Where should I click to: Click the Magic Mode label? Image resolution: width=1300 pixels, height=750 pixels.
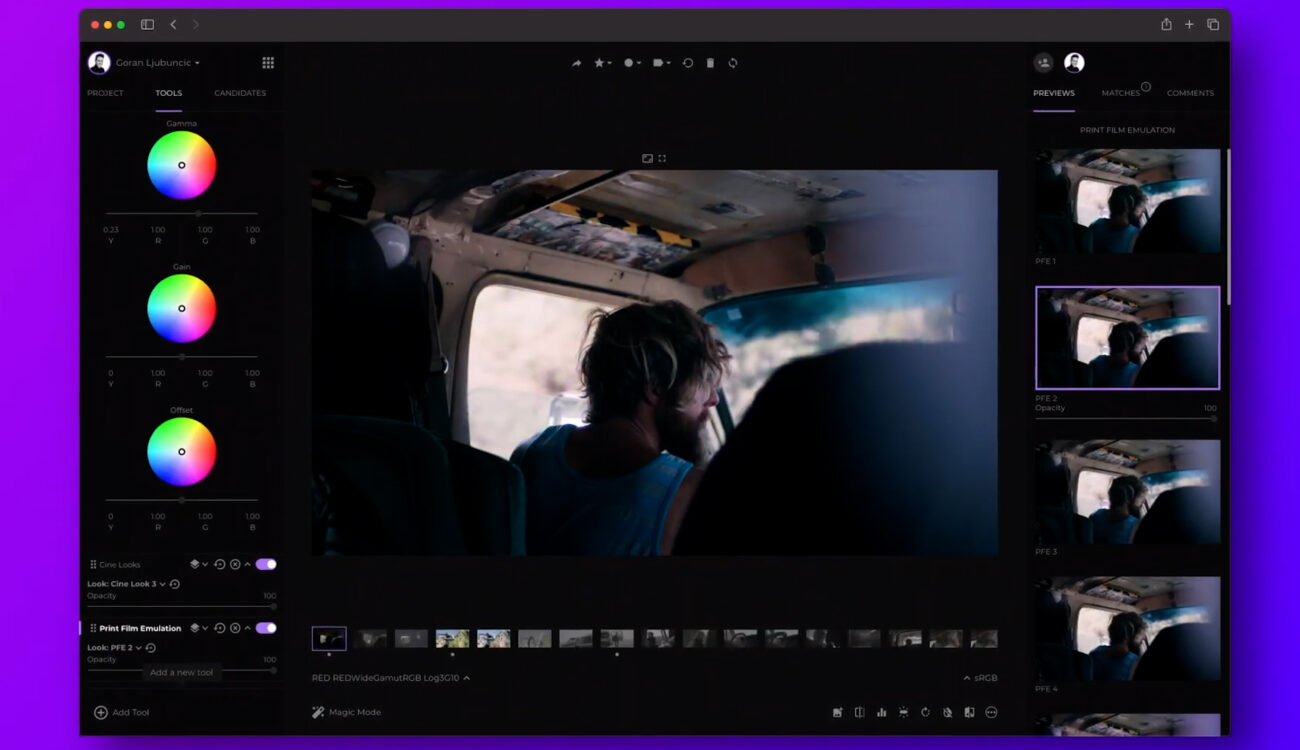coord(355,712)
